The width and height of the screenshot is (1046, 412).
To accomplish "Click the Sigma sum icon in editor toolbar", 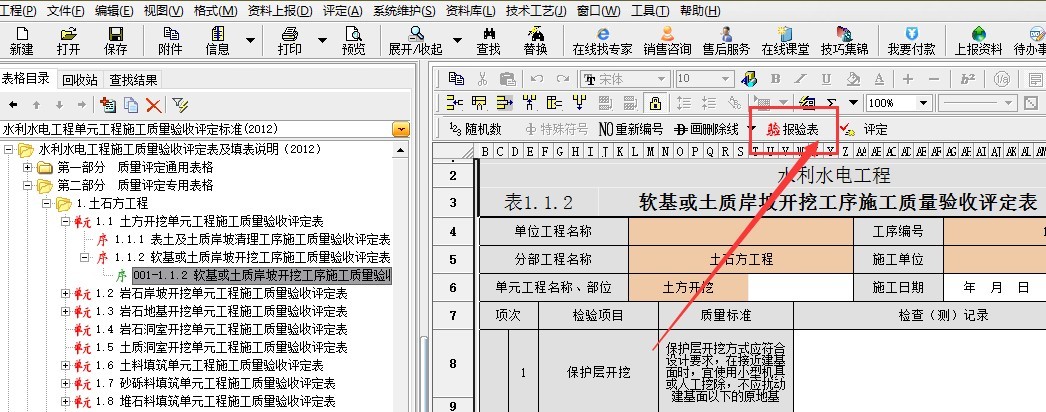I will click(832, 103).
